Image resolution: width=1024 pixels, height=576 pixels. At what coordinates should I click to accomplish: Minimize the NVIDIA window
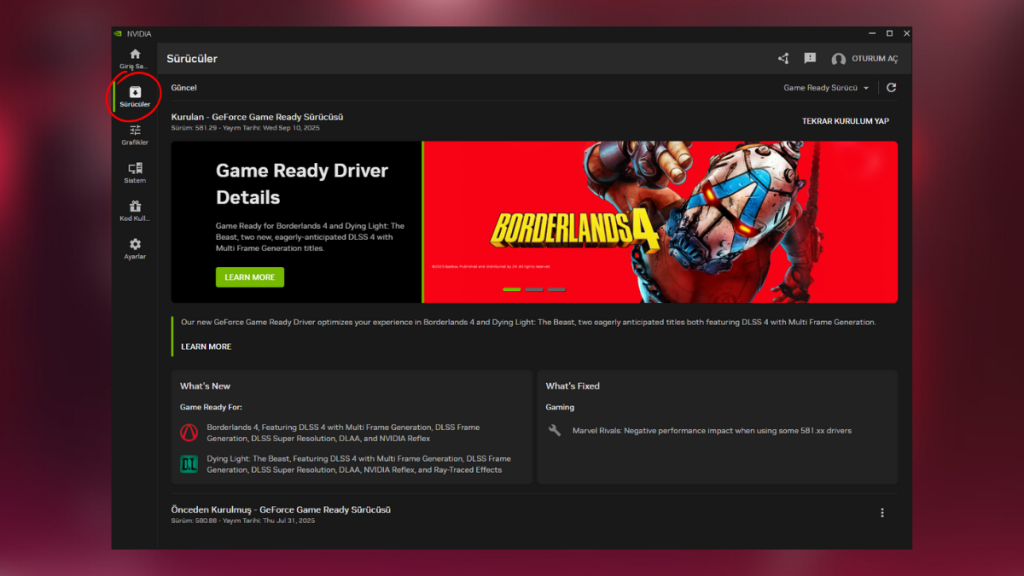tap(872, 33)
